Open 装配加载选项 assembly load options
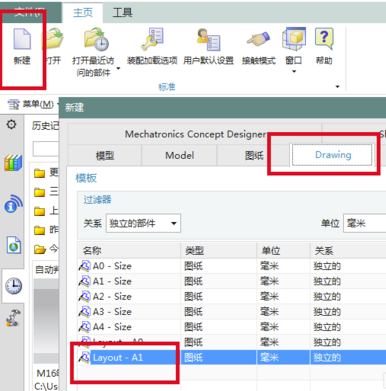Viewport: 386px width, 391px height. pos(152,39)
